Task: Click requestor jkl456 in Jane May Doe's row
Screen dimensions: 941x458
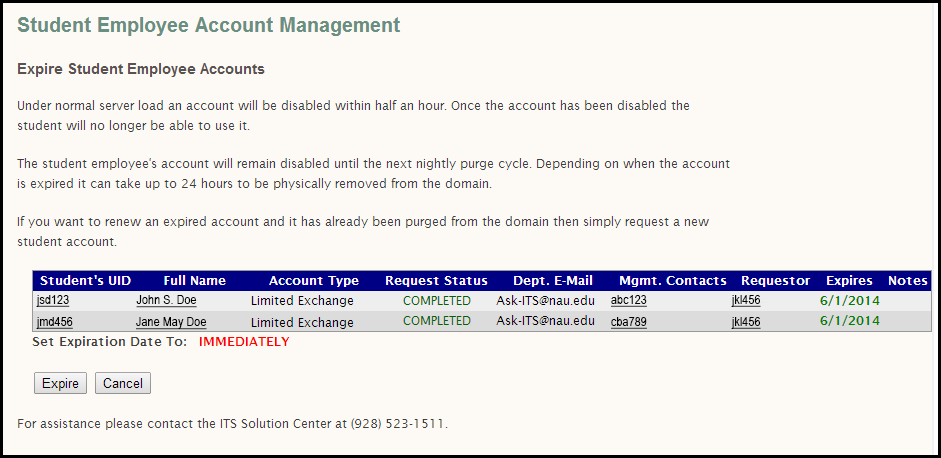Action: (x=746, y=322)
